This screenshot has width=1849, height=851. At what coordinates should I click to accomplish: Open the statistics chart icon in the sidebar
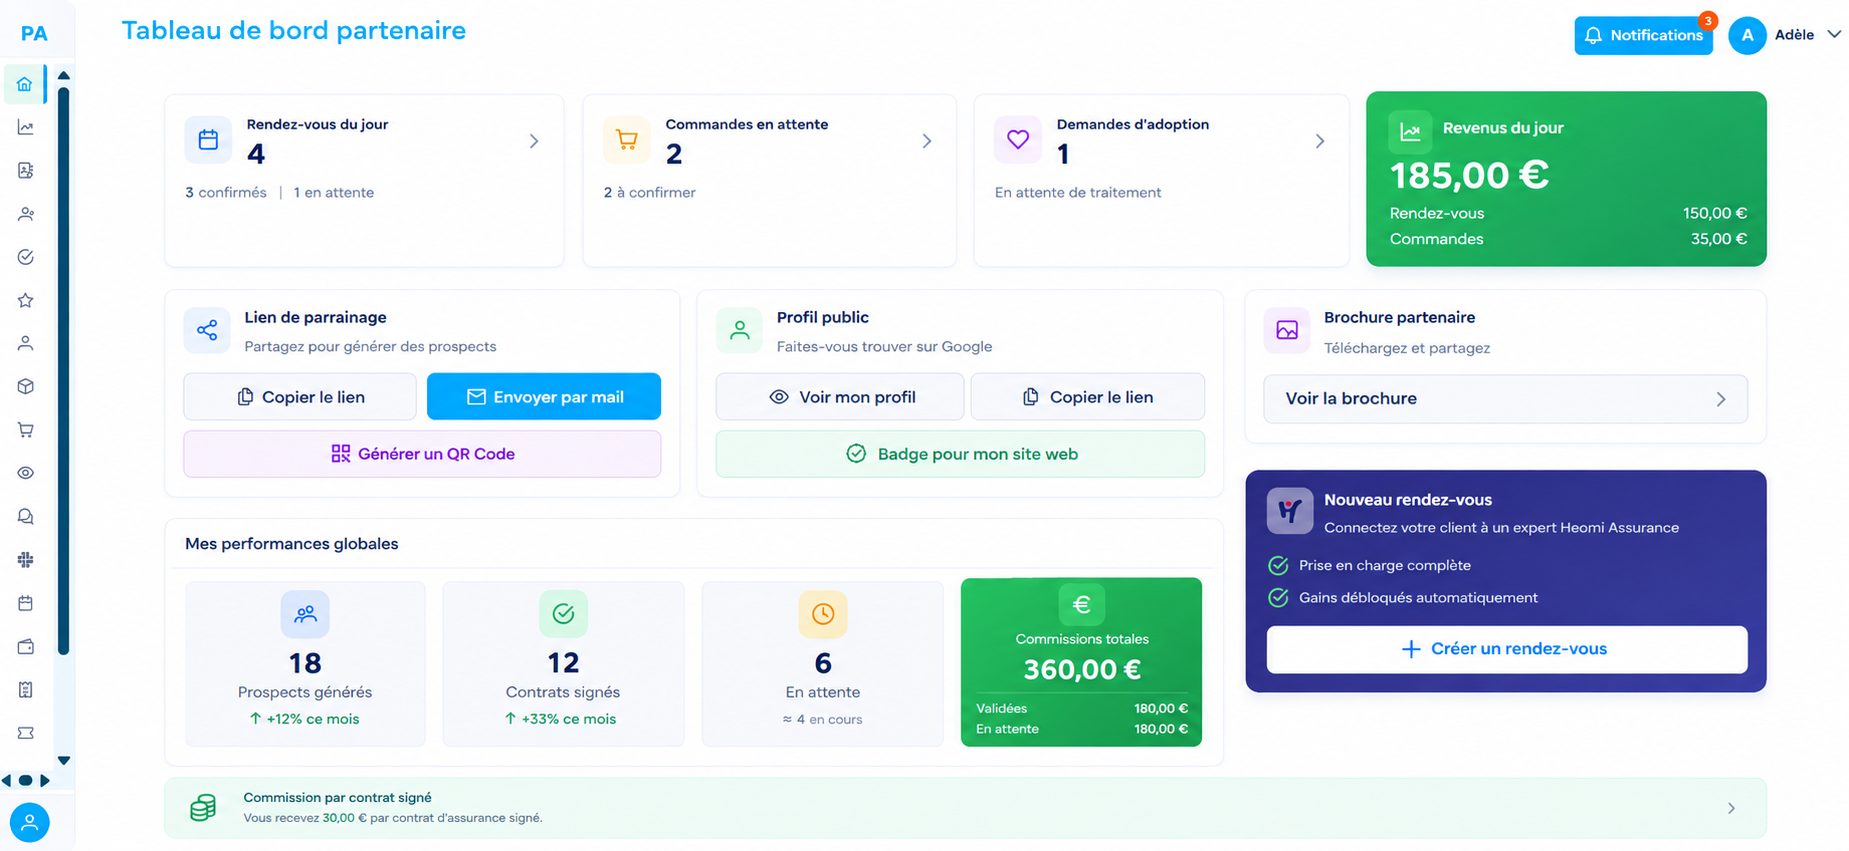pyautogui.click(x=26, y=128)
